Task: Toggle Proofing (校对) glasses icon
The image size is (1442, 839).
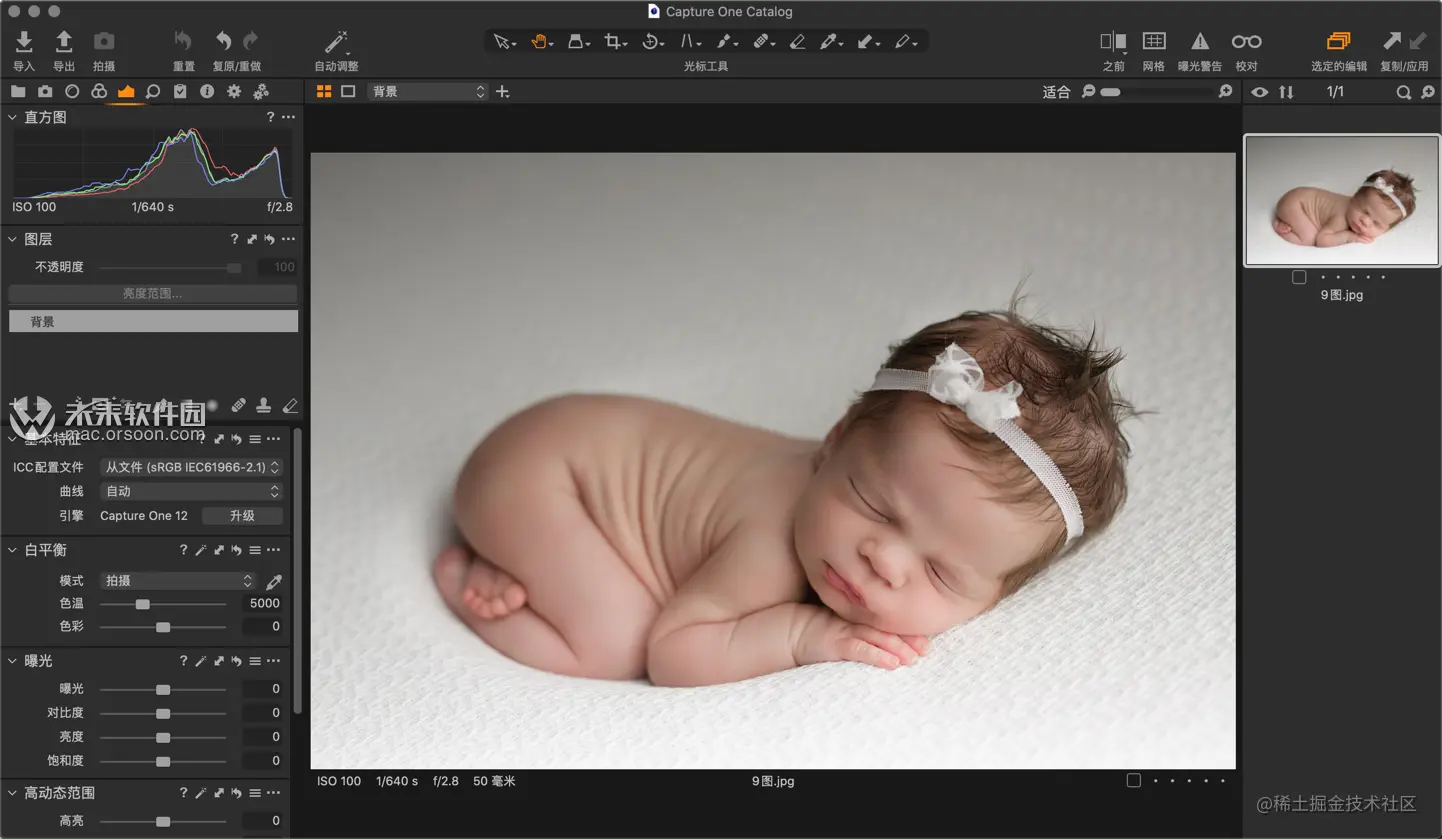Action: point(1246,41)
